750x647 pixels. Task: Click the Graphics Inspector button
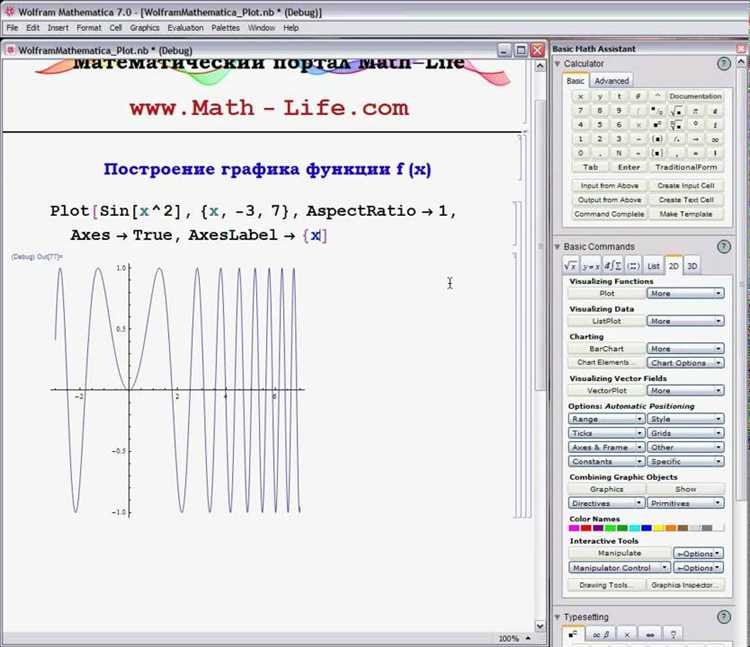tap(685, 585)
